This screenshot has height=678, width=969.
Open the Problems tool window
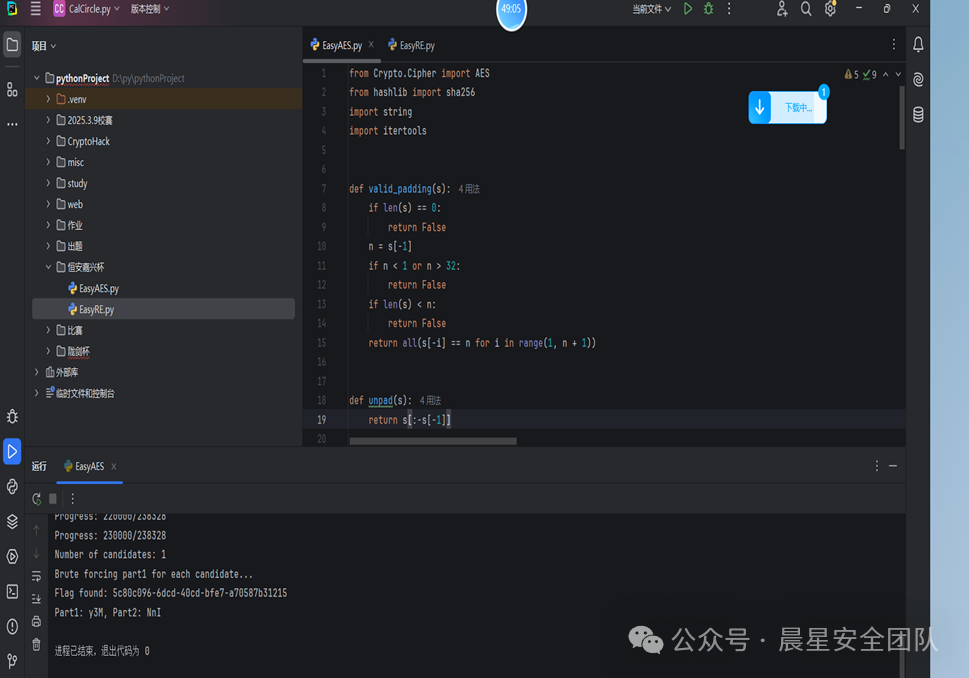tap(12, 626)
